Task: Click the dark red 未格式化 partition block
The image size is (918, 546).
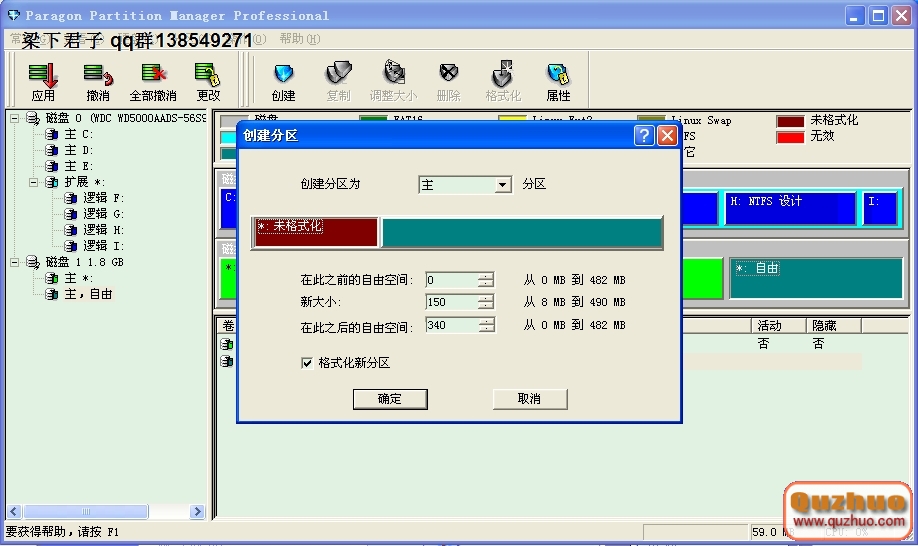Action: (316, 232)
